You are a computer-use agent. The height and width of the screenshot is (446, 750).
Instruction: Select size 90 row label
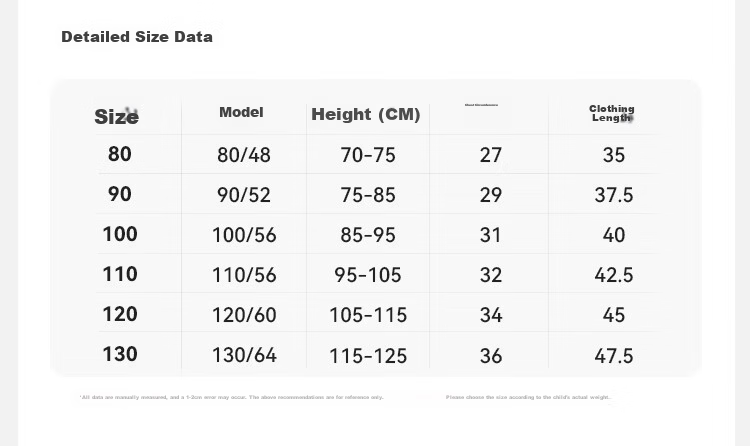click(x=120, y=194)
